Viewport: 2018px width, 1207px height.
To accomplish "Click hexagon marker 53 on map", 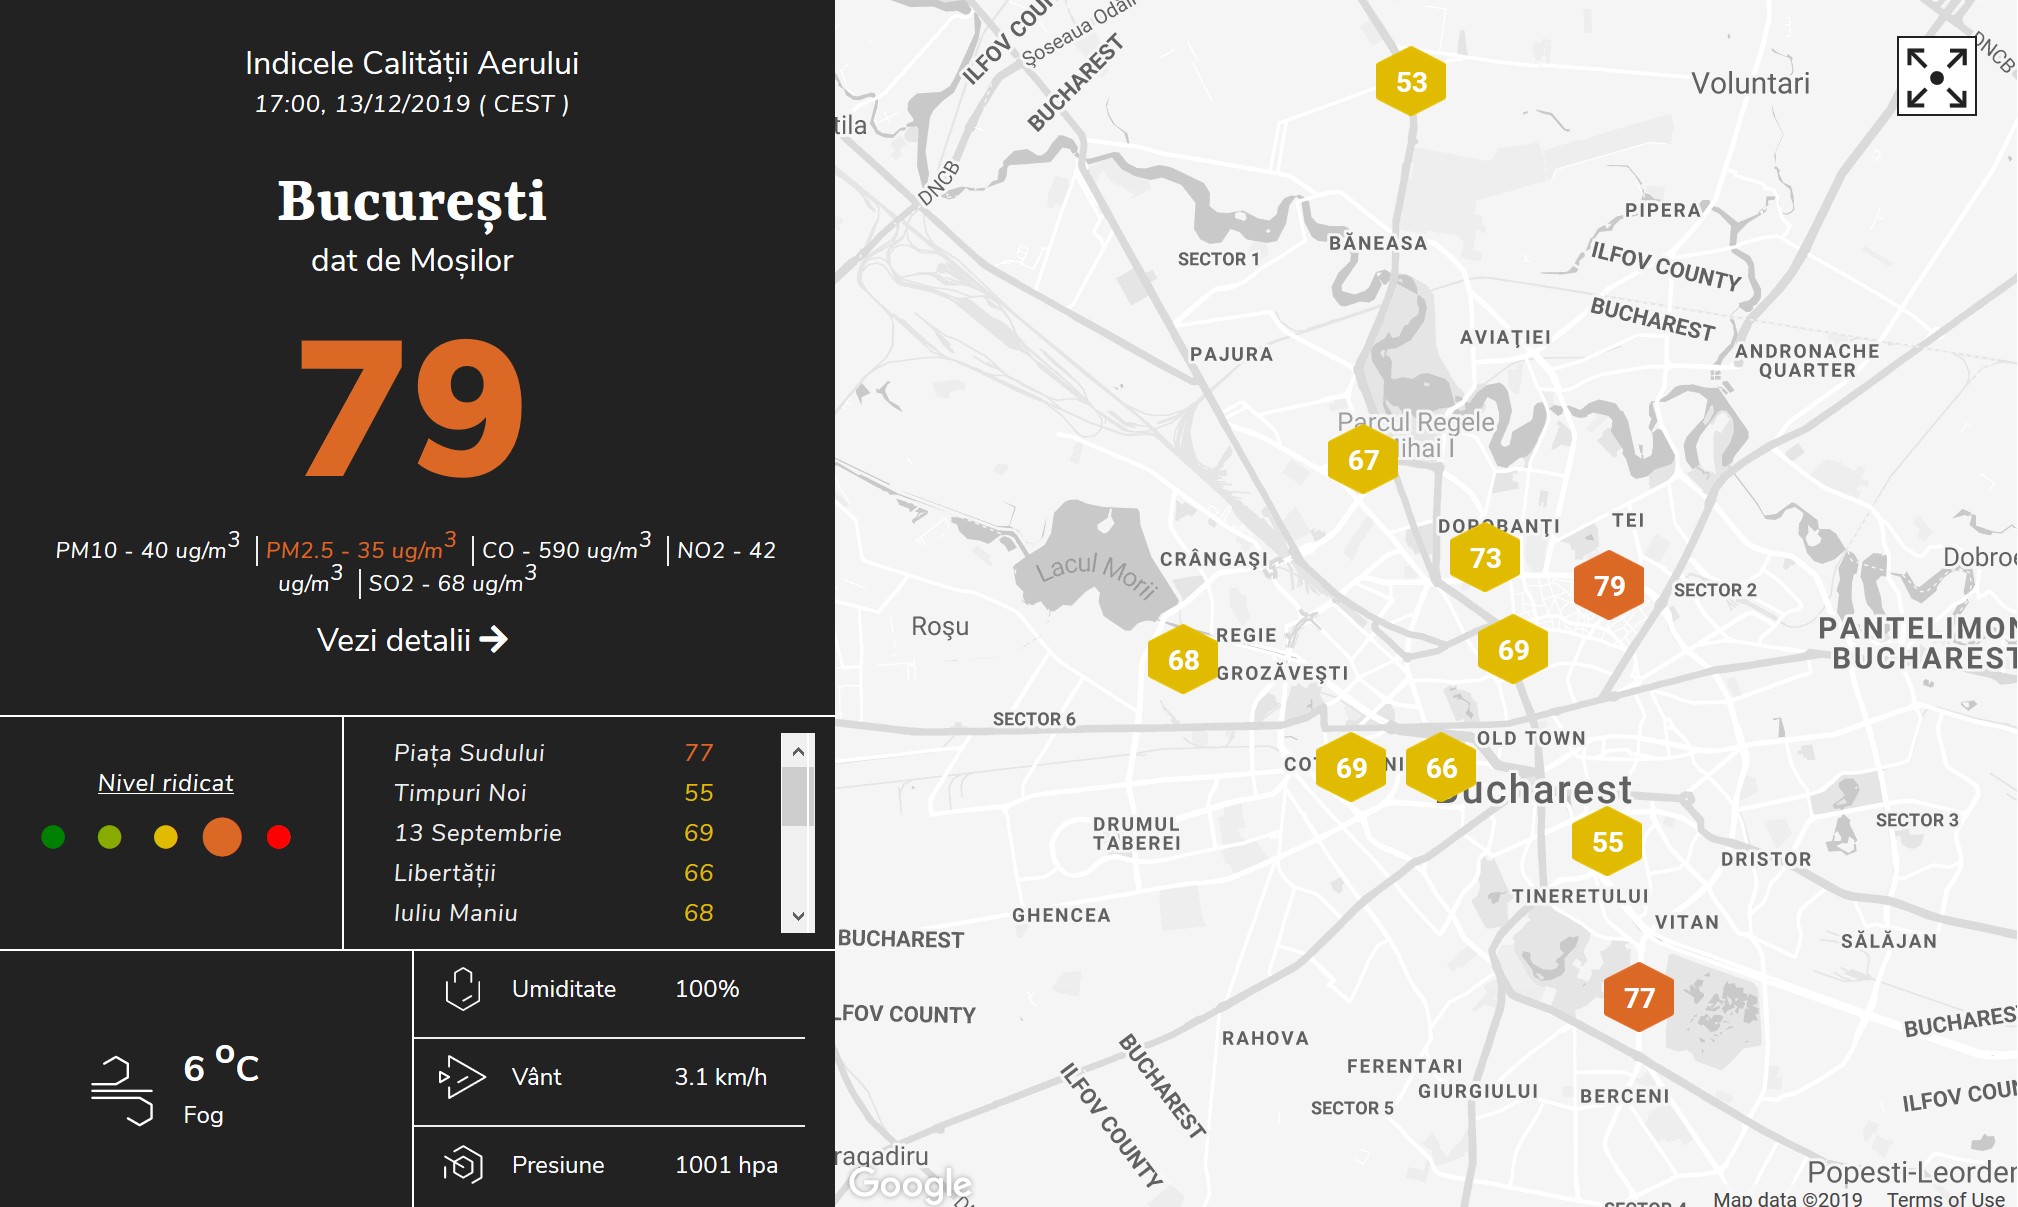I will 1410,81.
